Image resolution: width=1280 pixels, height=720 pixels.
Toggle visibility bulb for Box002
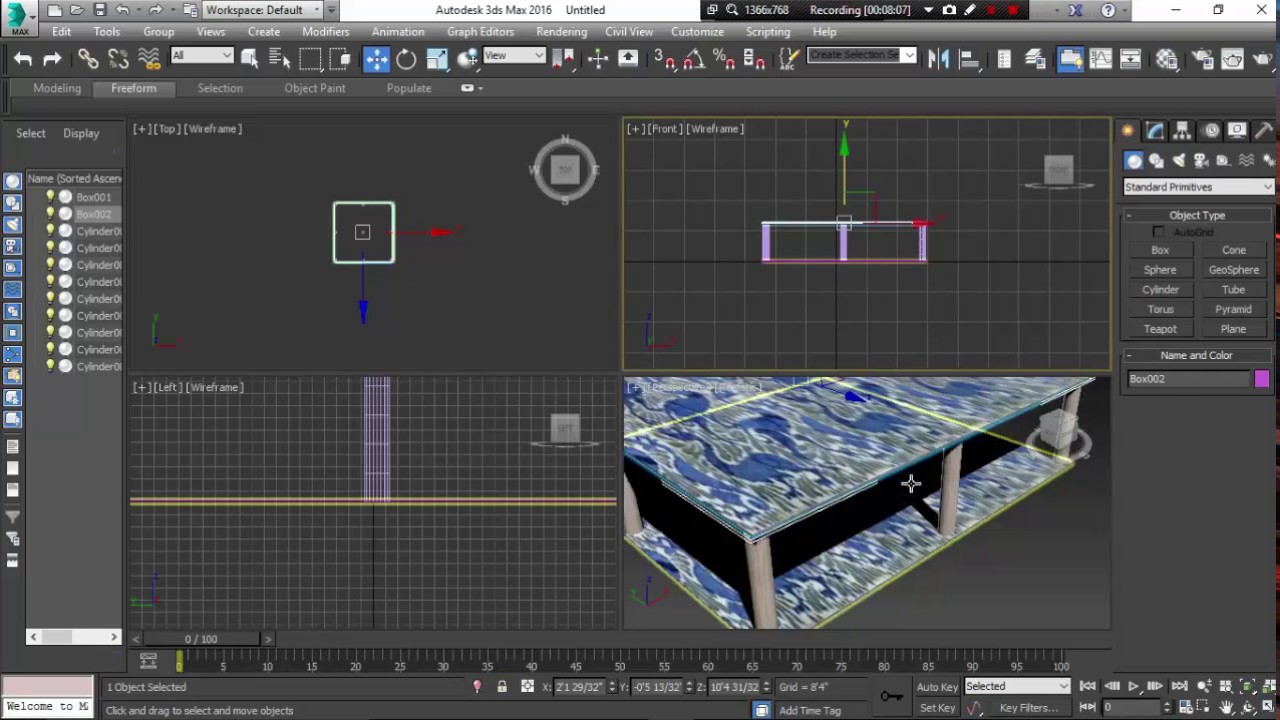tap(50, 214)
